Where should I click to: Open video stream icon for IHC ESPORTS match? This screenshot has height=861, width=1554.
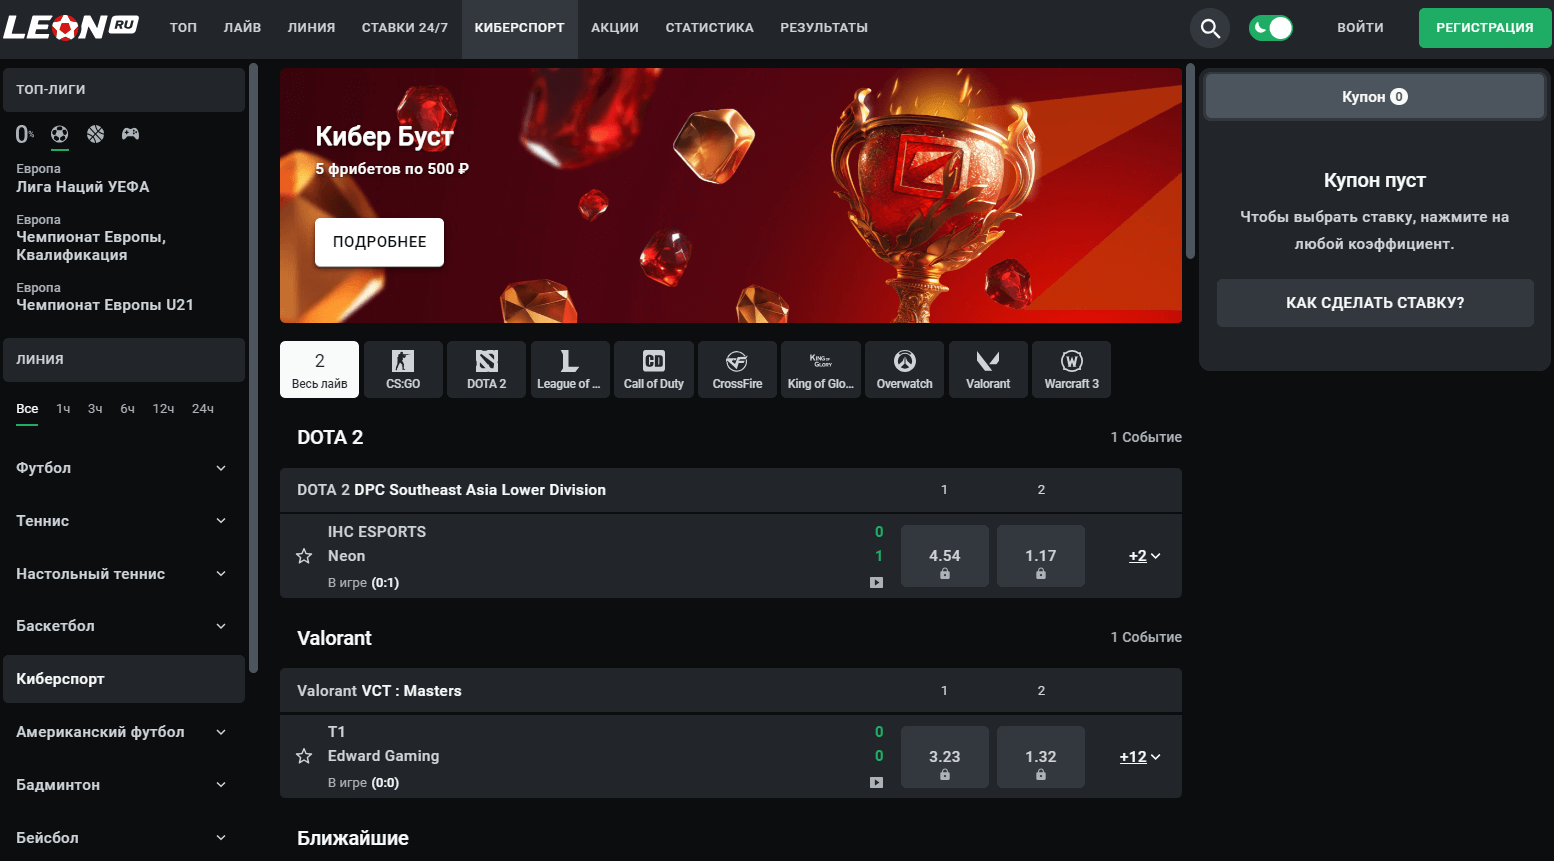[x=876, y=583]
